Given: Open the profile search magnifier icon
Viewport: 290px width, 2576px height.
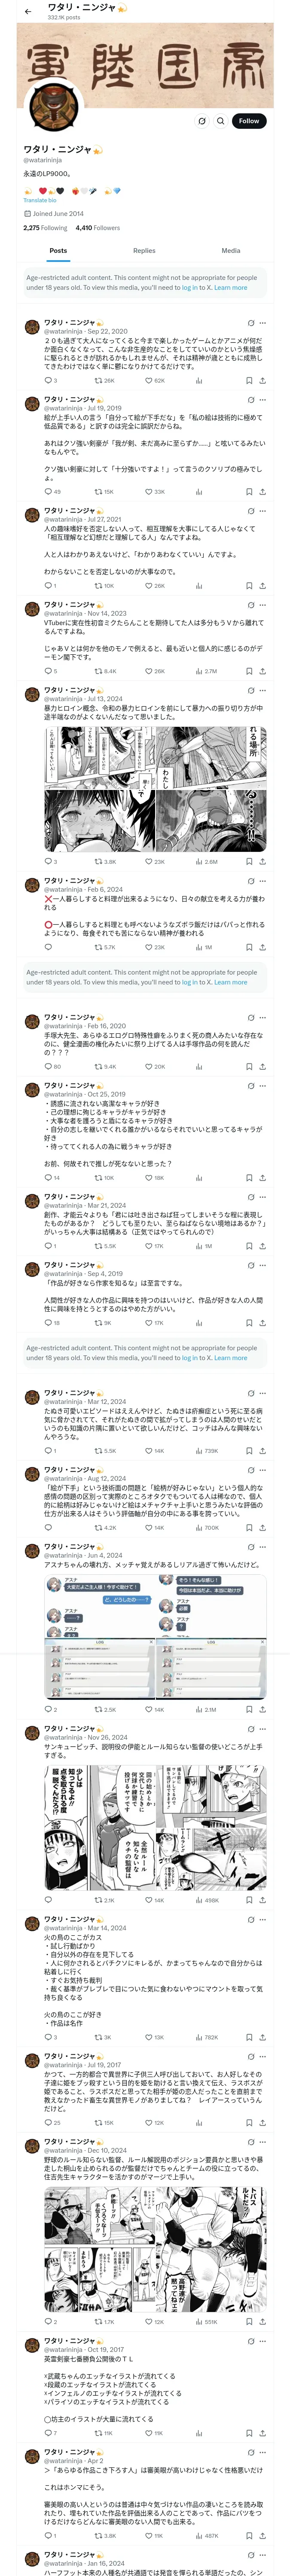Looking at the screenshot, I should [x=221, y=121].
